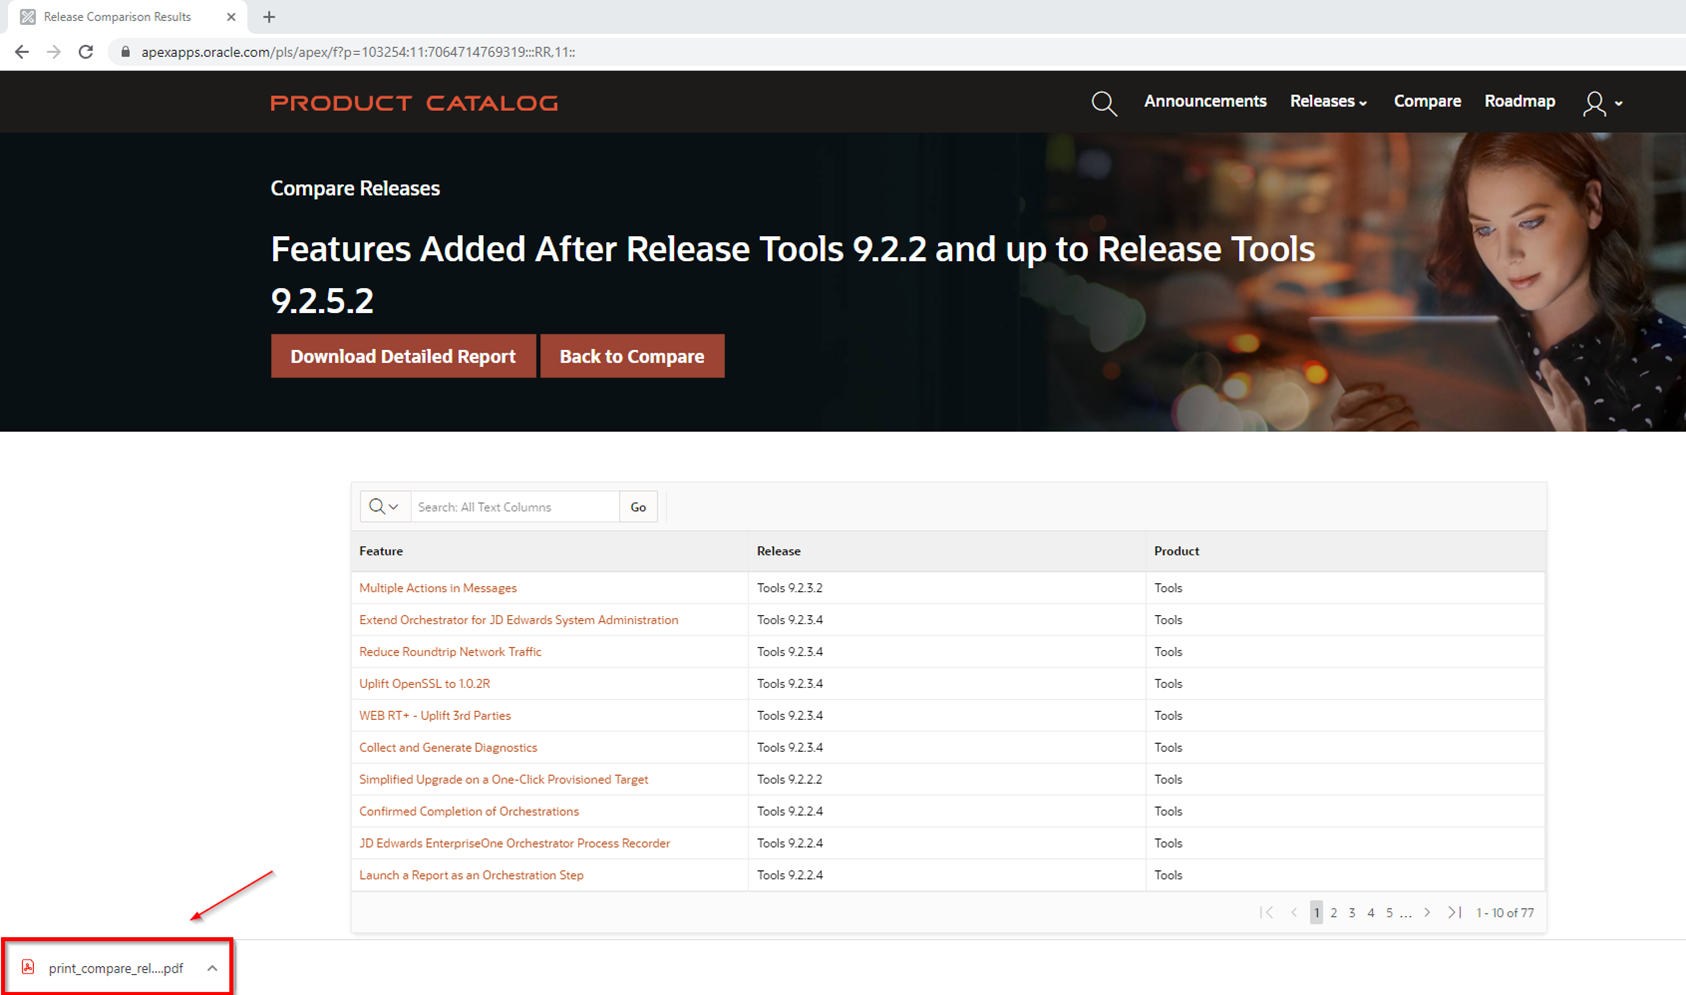Click the browser back arrow
This screenshot has width=1686, height=995.
point(22,52)
